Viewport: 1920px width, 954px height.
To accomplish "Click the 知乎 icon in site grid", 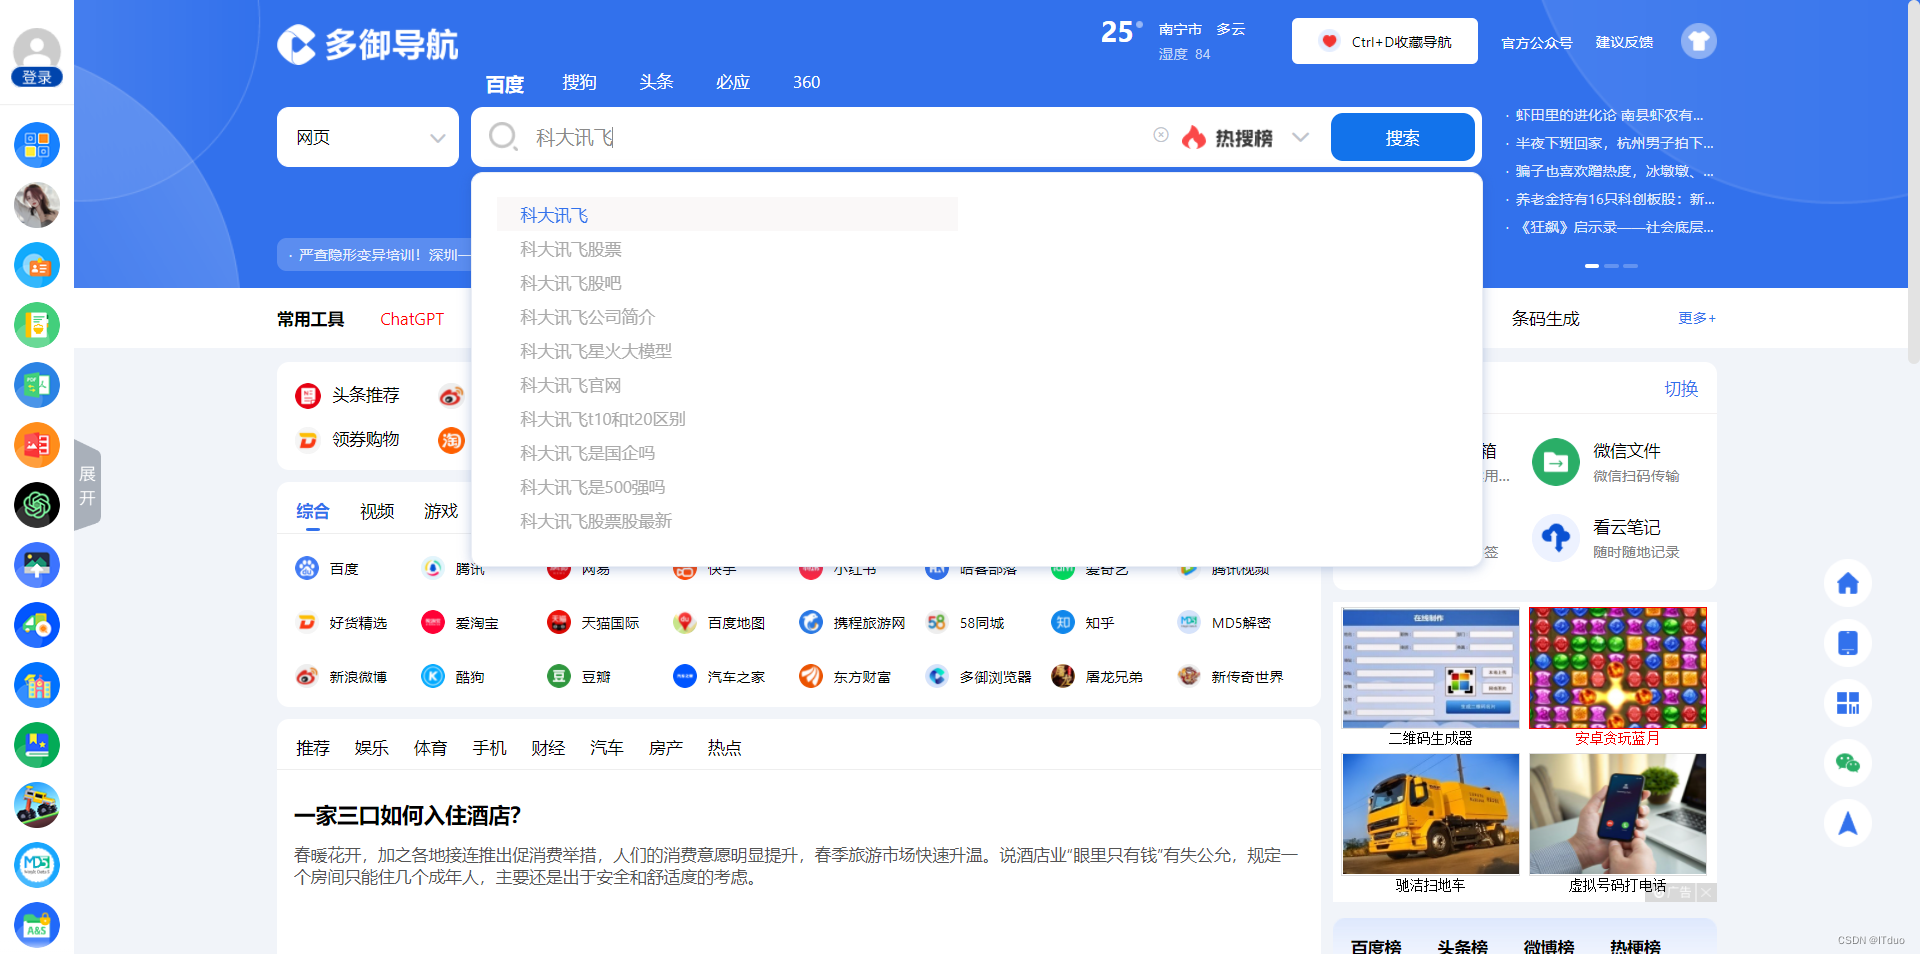I will (1063, 622).
